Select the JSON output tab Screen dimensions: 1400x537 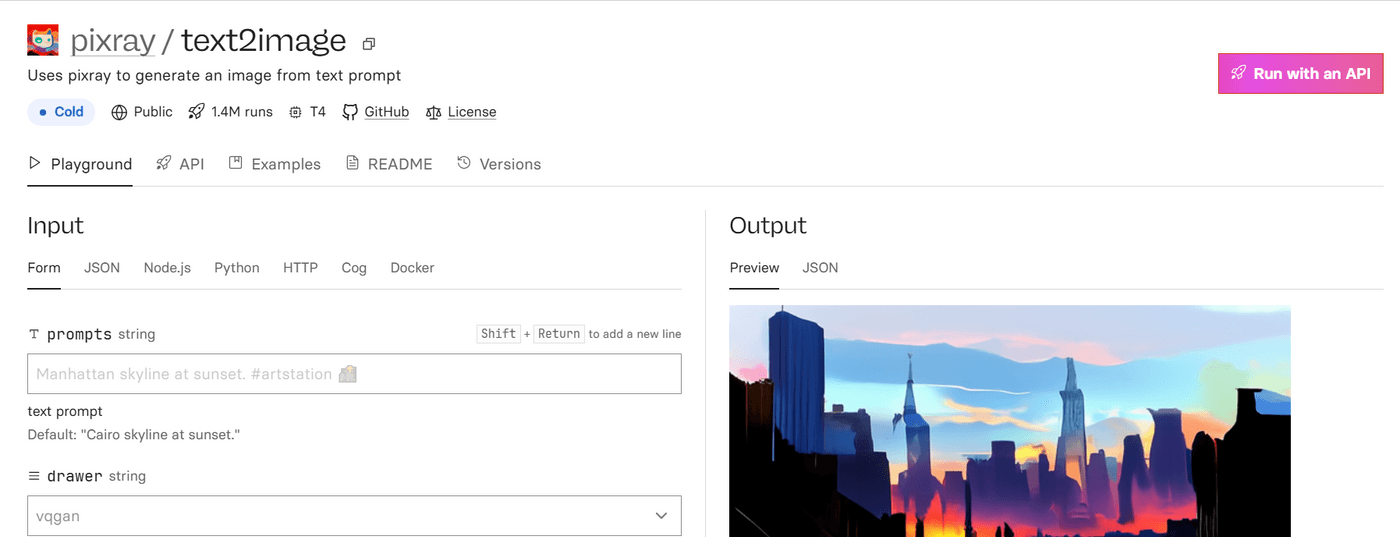(x=820, y=268)
